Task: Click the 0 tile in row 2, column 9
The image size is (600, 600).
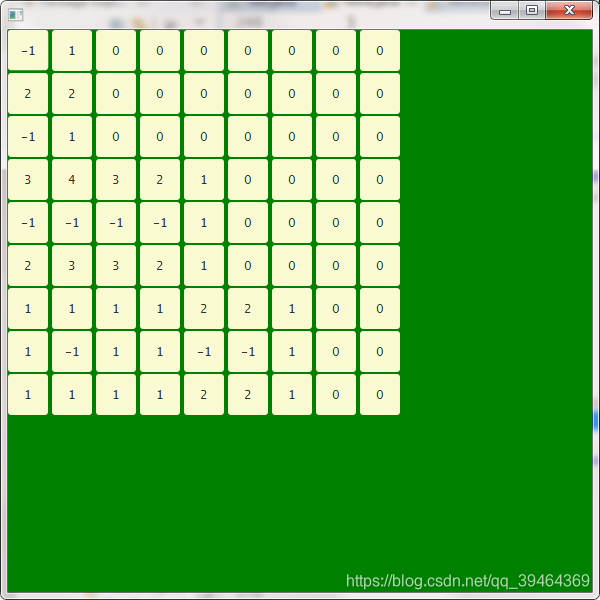Action: pyautogui.click(x=380, y=93)
